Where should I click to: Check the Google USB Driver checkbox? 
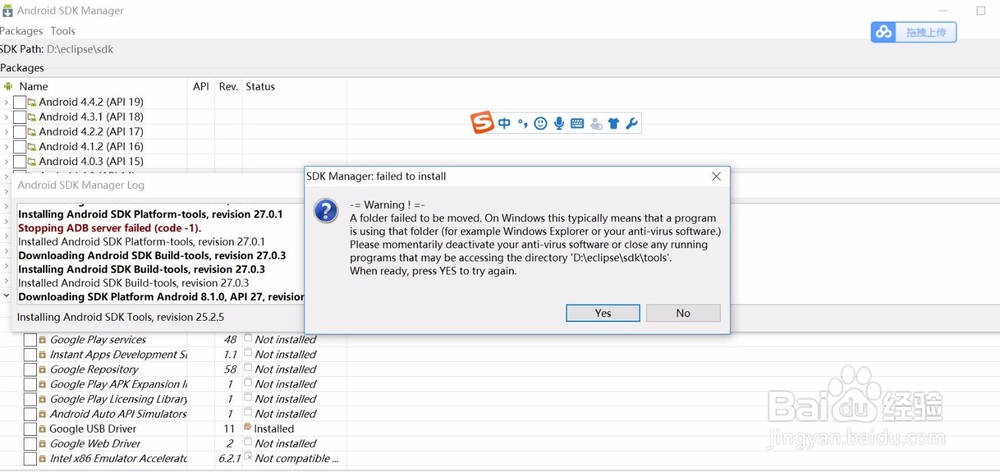[30, 429]
